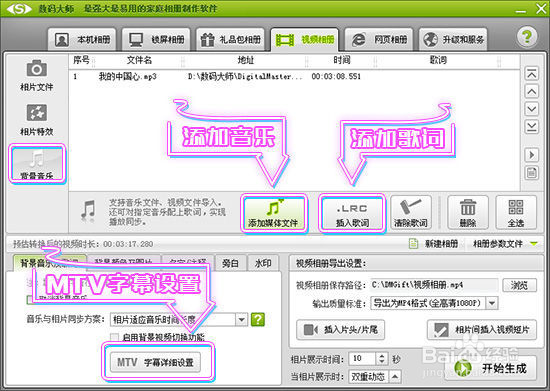The width and height of the screenshot is (550, 391).
Task: Click green help icon beside sync scheme
Action: 258,319
